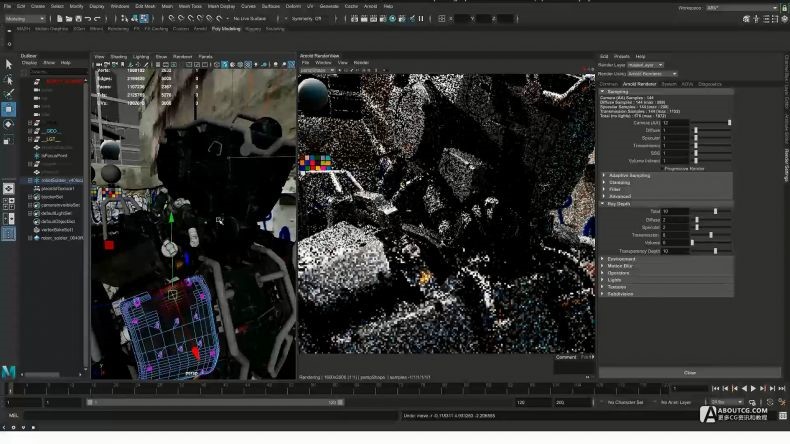The width and height of the screenshot is (790, 444).
Task: Expand Environment section
Action: pos(603,259)
